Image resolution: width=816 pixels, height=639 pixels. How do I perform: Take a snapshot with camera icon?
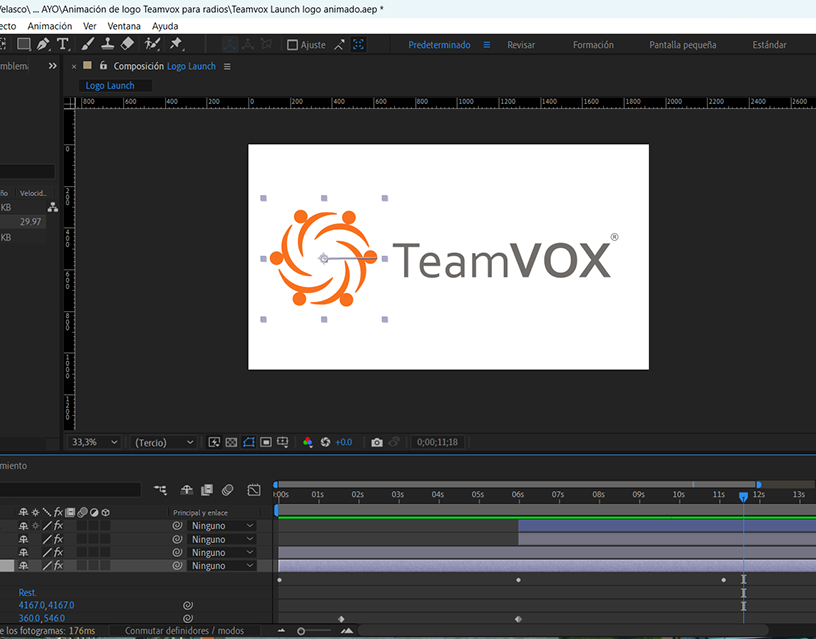377,442
